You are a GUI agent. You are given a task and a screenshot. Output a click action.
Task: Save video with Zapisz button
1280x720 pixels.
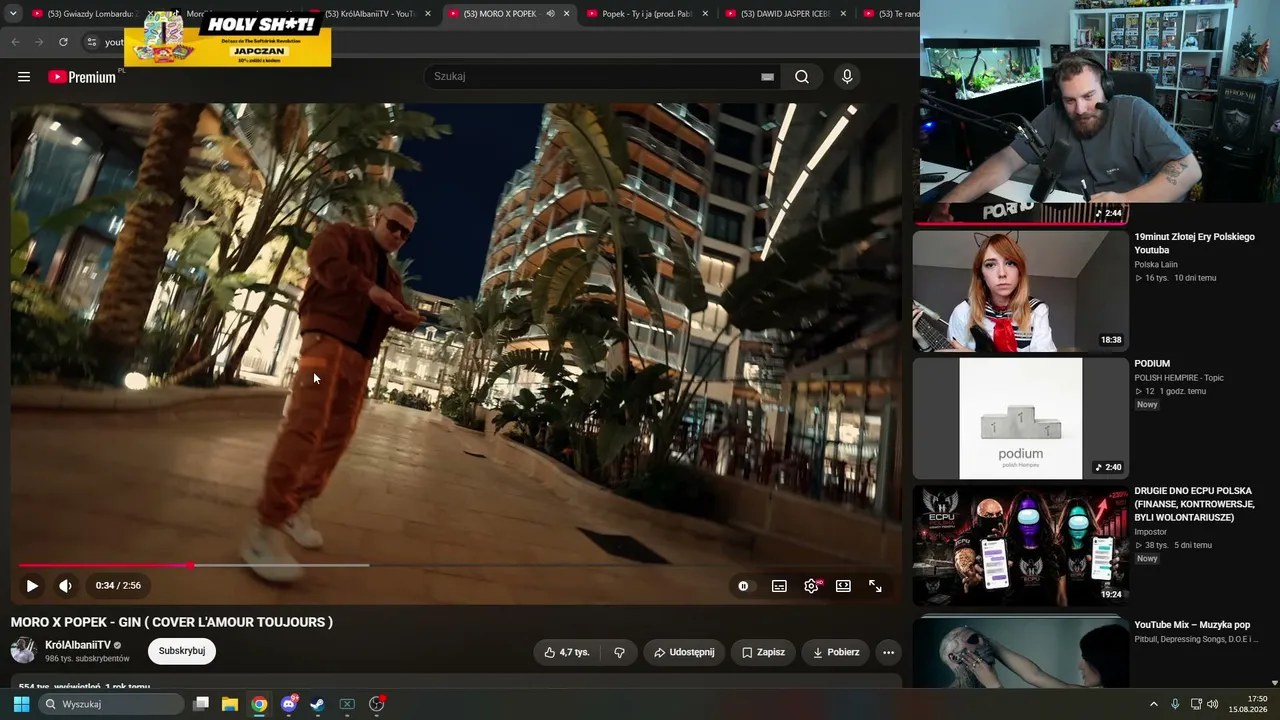763,652
